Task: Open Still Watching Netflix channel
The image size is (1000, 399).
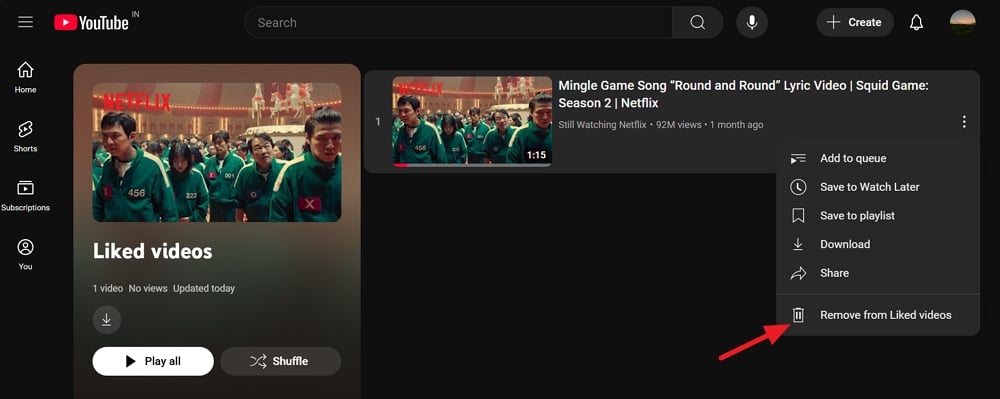Action: point(602,125)
